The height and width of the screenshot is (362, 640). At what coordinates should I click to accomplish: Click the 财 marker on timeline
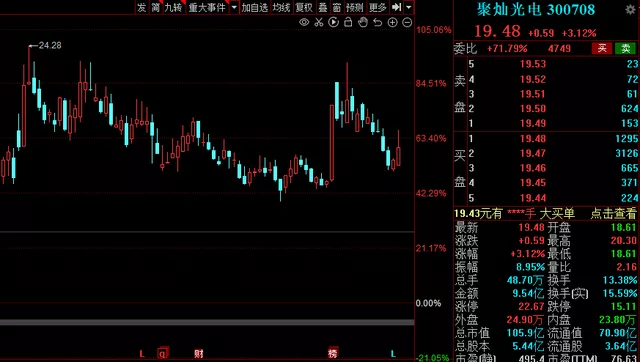tap(198, 354)
